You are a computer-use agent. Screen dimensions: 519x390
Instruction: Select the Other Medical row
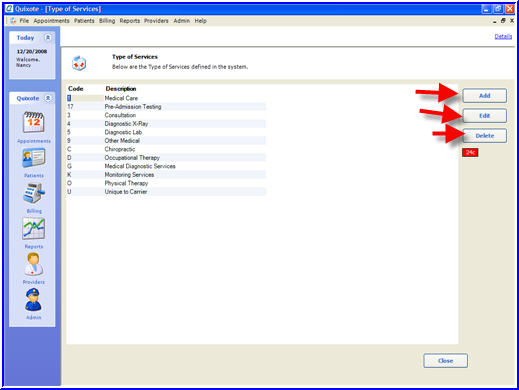coord(166,141)
